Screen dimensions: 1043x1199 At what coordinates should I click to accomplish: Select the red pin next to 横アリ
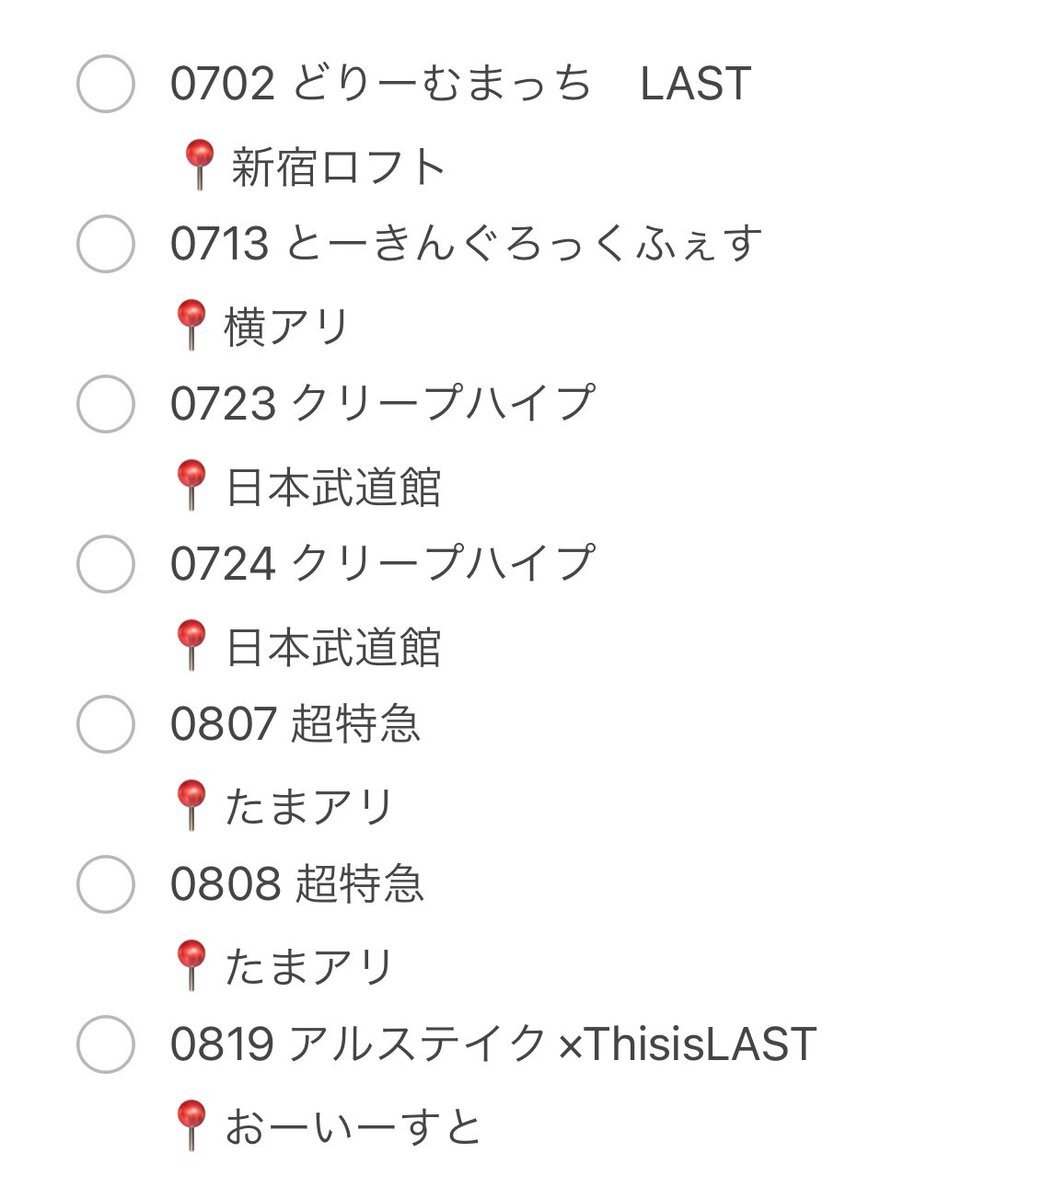pyautogui.click(x=191, y=325)
